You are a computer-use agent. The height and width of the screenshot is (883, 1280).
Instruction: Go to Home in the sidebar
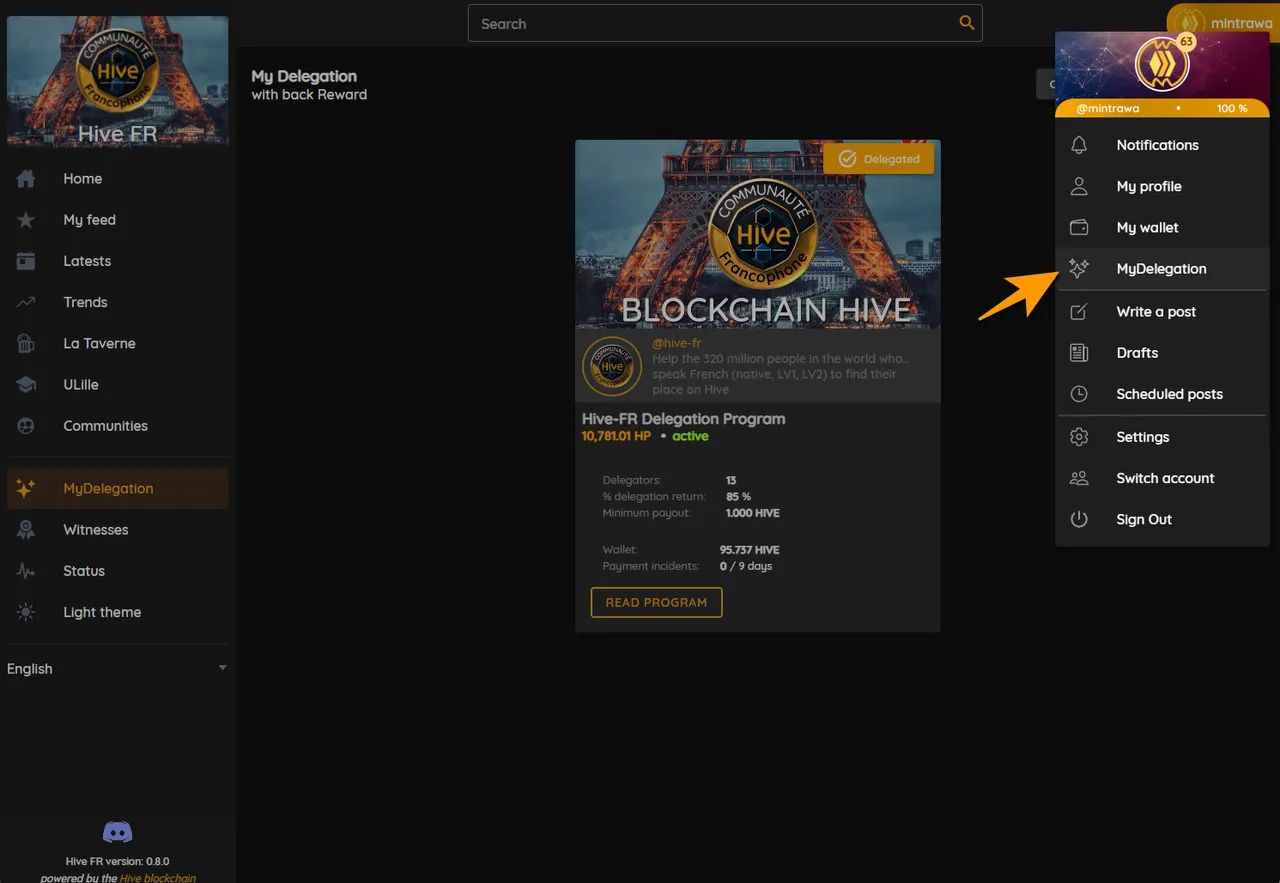118,179
